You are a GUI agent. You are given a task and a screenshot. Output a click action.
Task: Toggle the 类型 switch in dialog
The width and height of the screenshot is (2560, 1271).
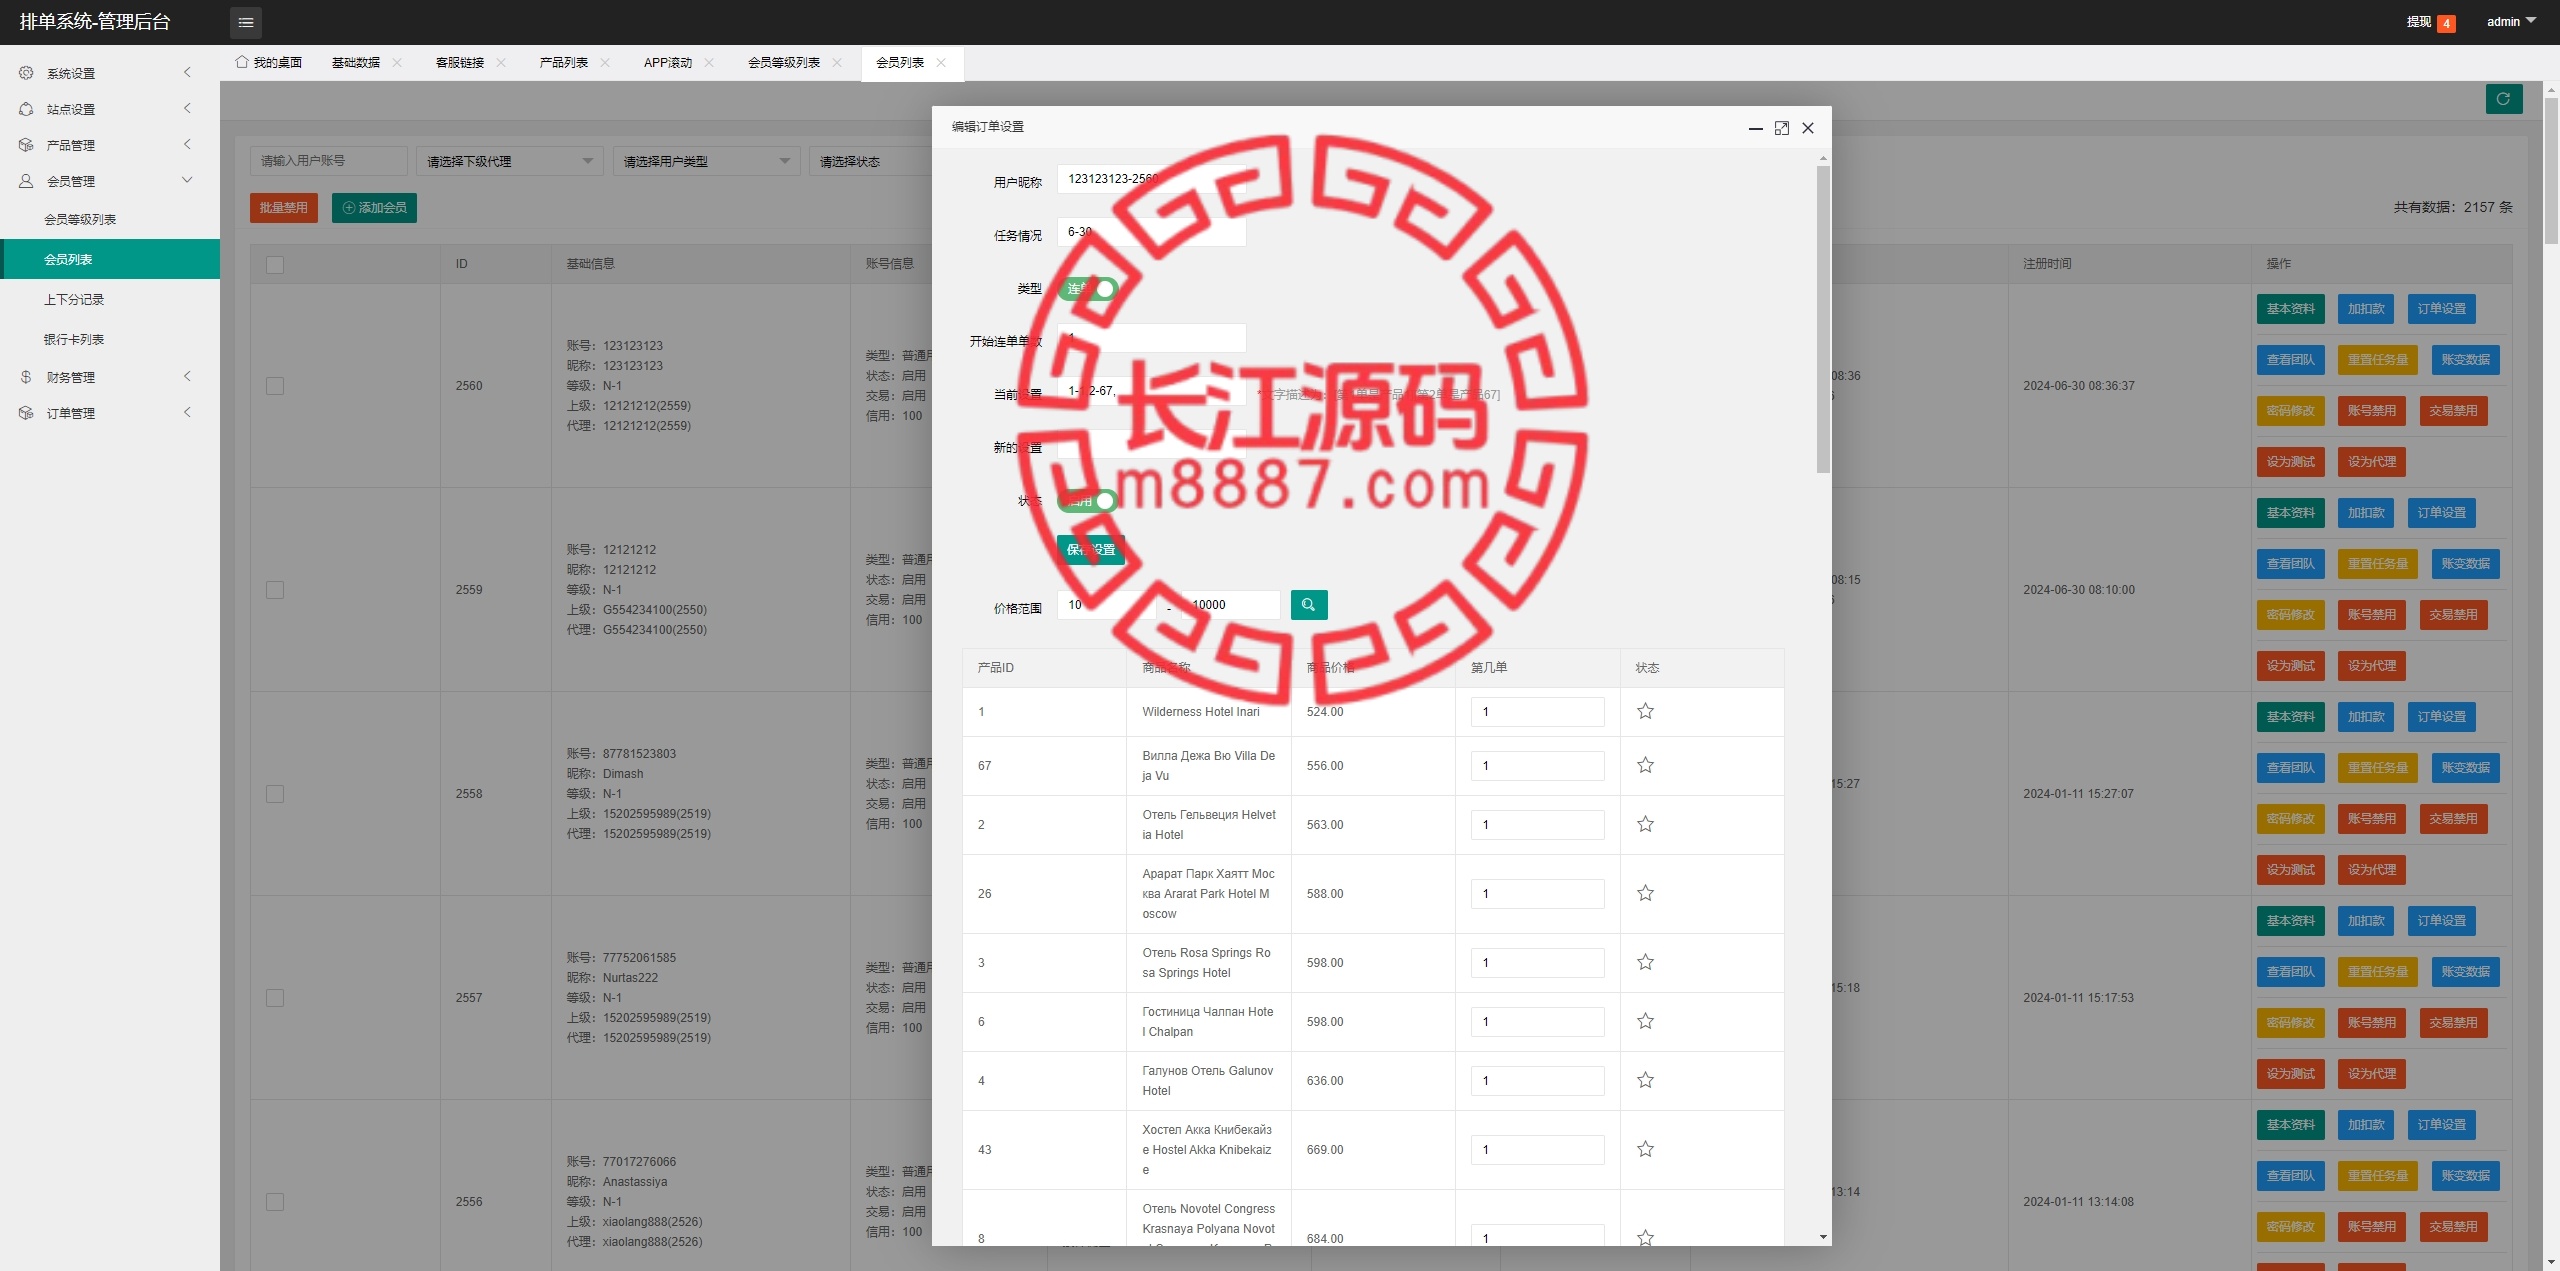(x=1088, y=289)
